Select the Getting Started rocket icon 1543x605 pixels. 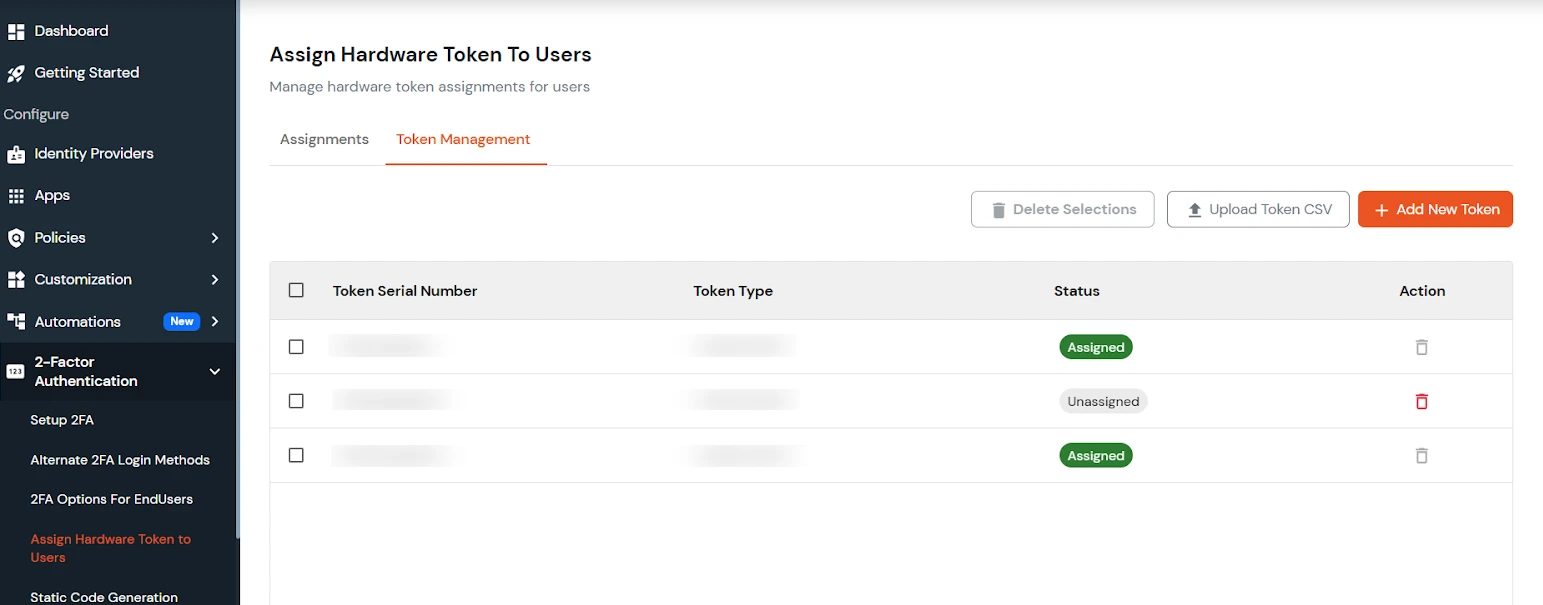pyautogui.click(x=18, y=72)
